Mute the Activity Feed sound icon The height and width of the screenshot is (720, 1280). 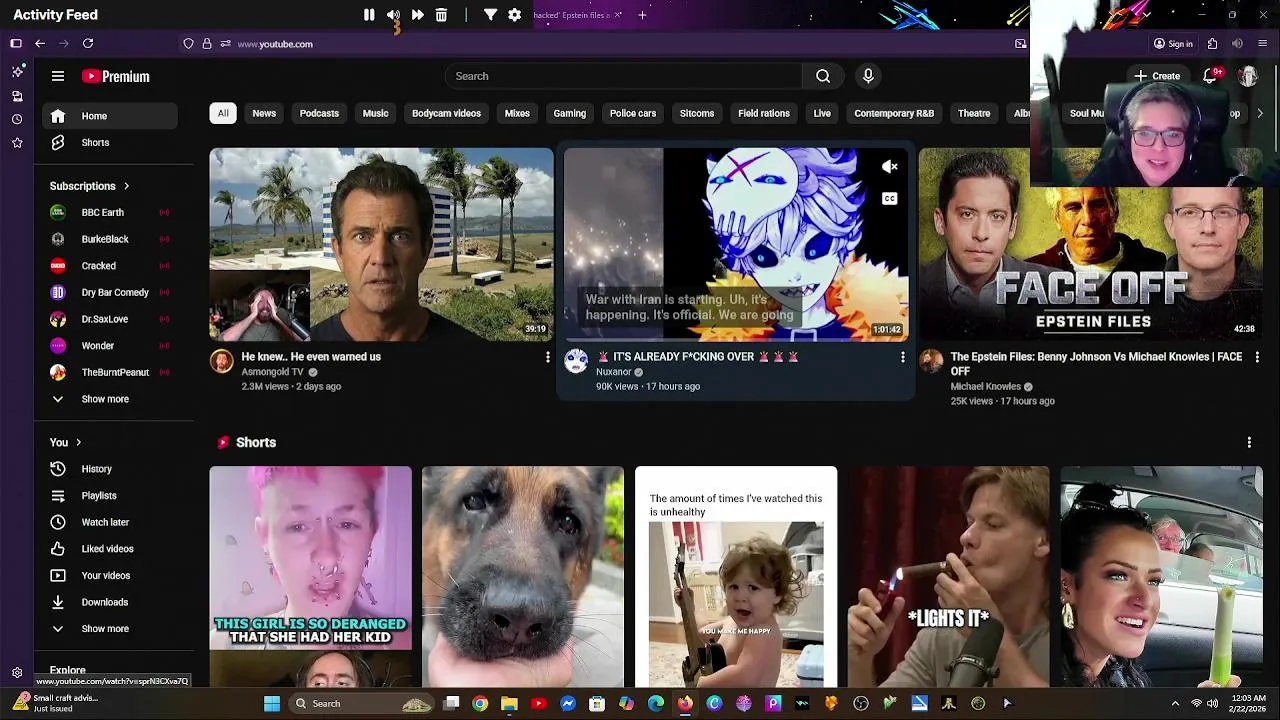click(393, 15)
